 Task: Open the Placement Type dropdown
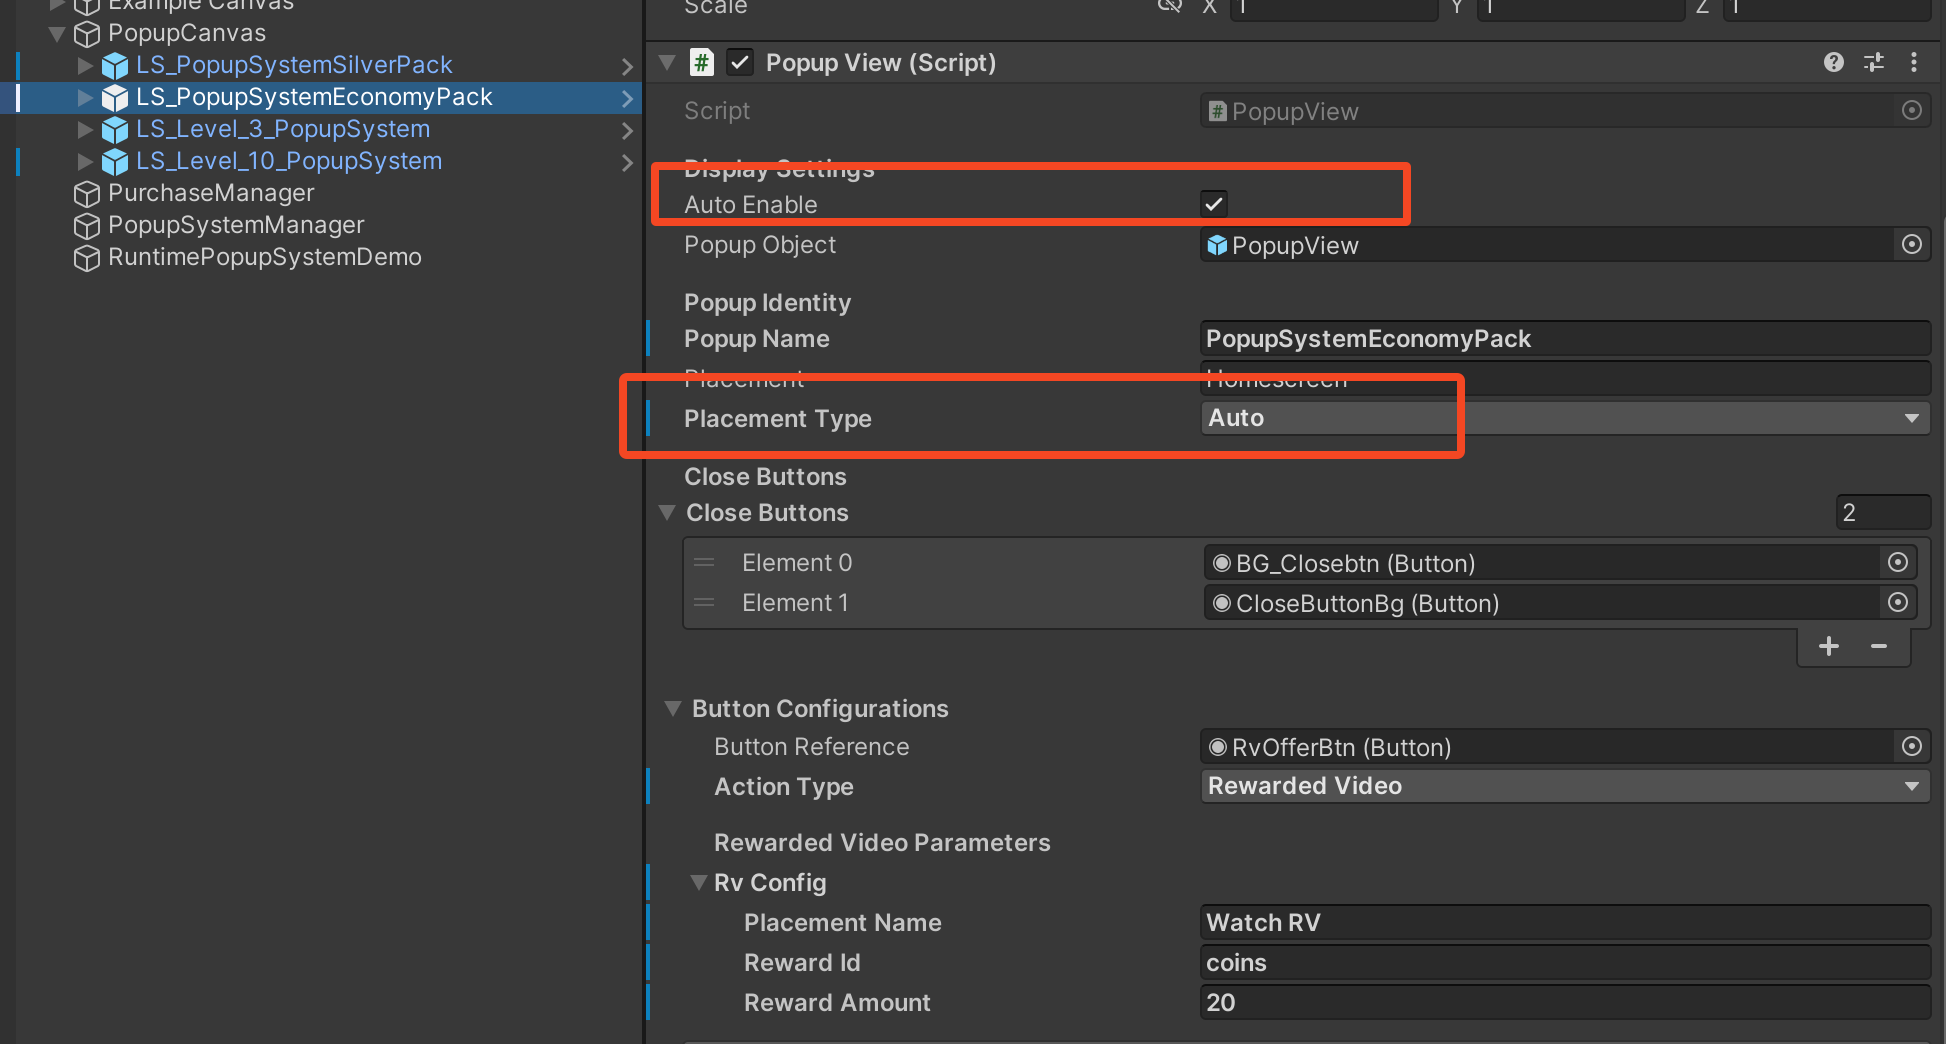point(1564,418)
